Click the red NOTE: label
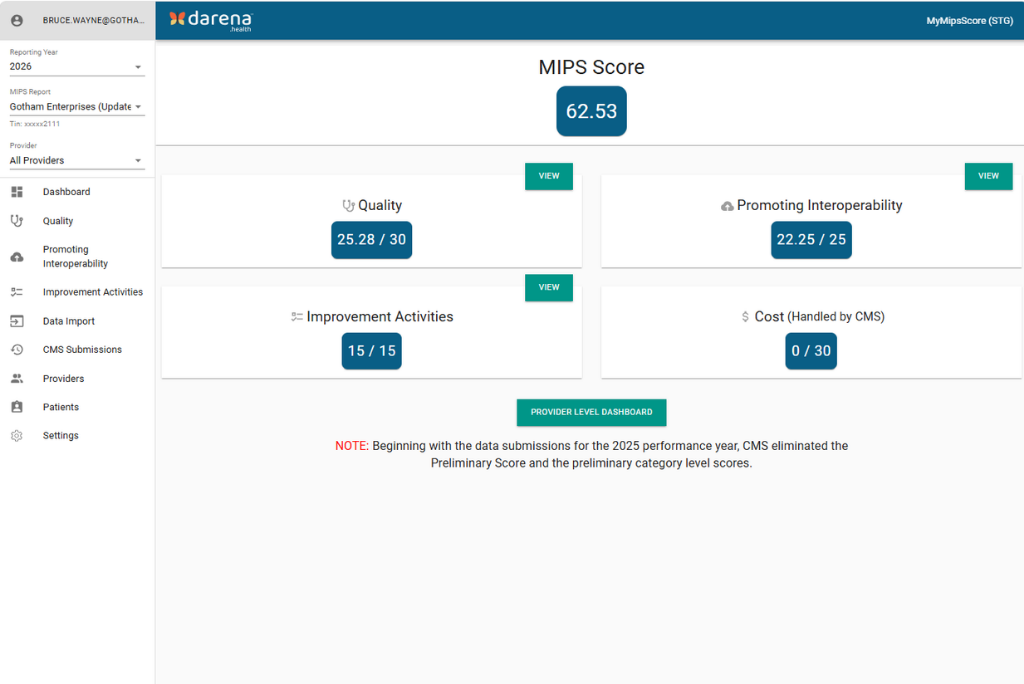The width and height of the screenshot is (1024, 684). (352, 446)
